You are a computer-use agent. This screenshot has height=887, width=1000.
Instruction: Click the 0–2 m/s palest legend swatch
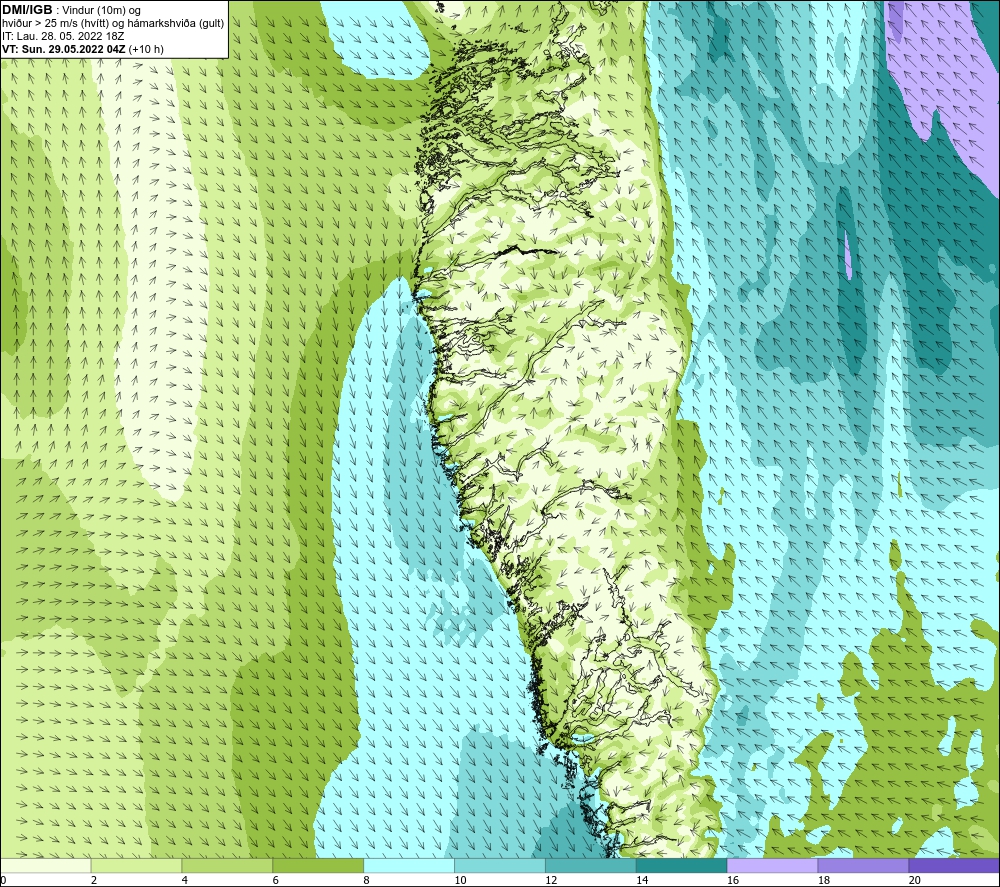point(46,866)
